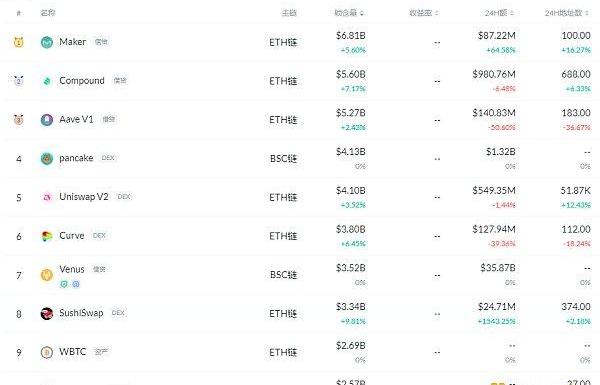This screenshot has height=385, width=600.
Task: Click the Uniswap V2 unicorn icon
Action: click(x=47, y=197)
